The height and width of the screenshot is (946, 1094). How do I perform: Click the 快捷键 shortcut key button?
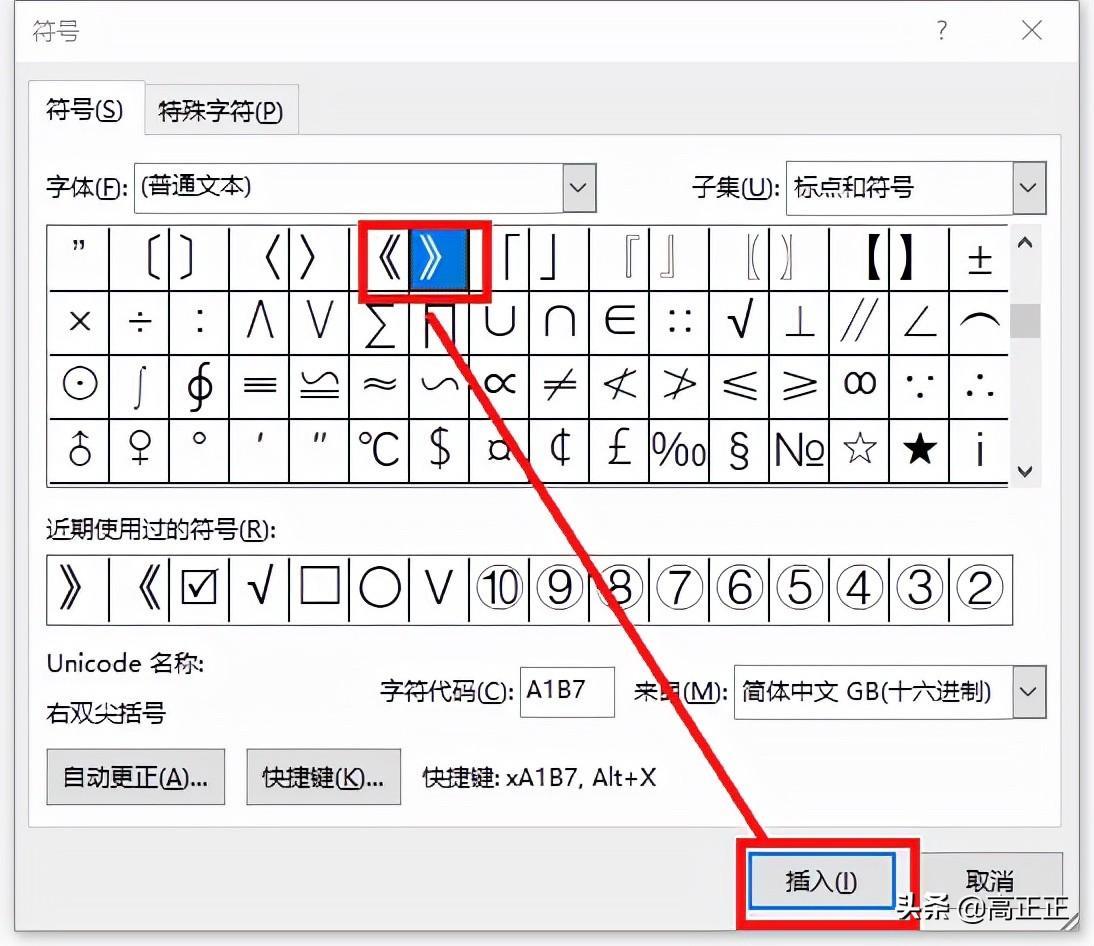click(x=323, y=777)
